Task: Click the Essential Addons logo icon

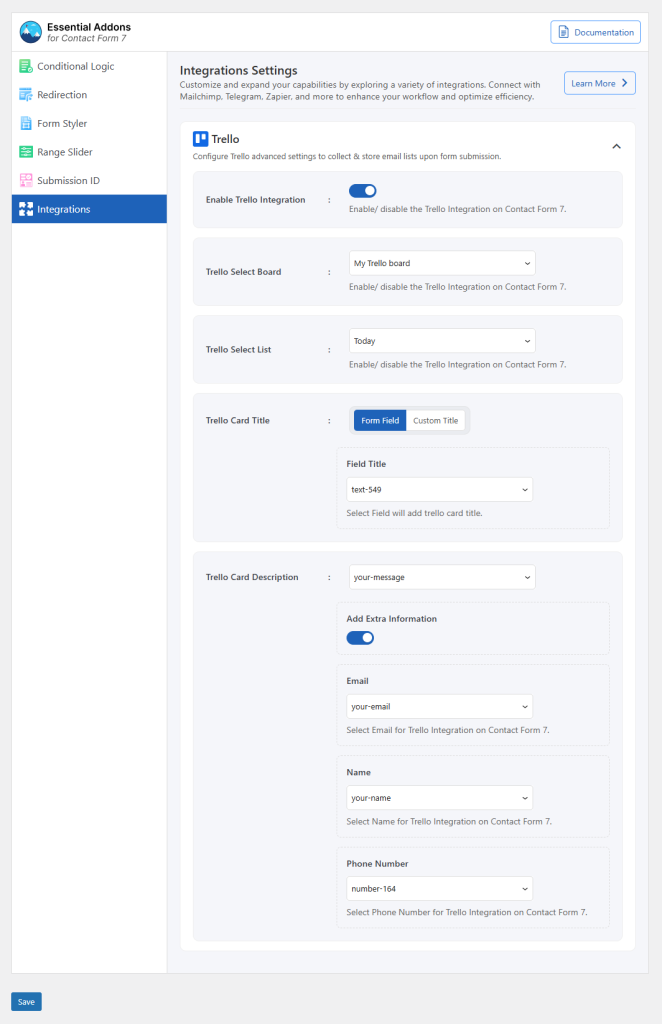Action: [x=30, y=31]
